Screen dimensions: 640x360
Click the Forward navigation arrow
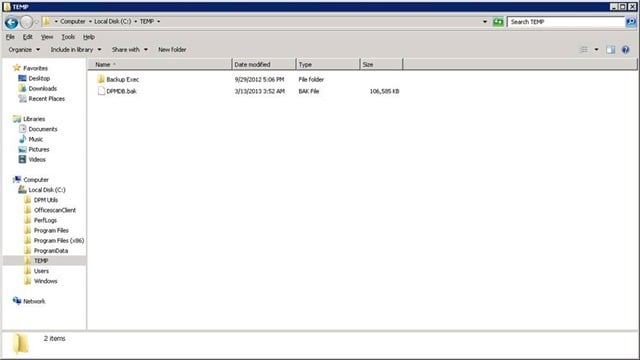(27, 22)
